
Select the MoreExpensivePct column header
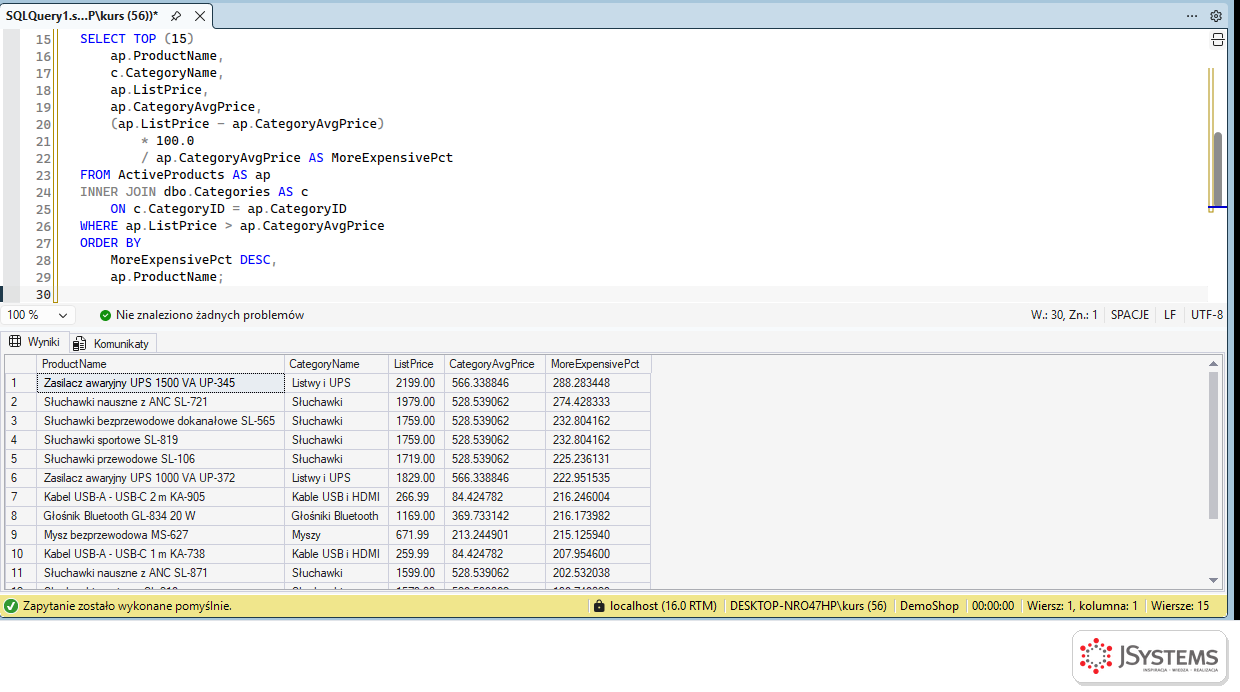click(598, 364)
